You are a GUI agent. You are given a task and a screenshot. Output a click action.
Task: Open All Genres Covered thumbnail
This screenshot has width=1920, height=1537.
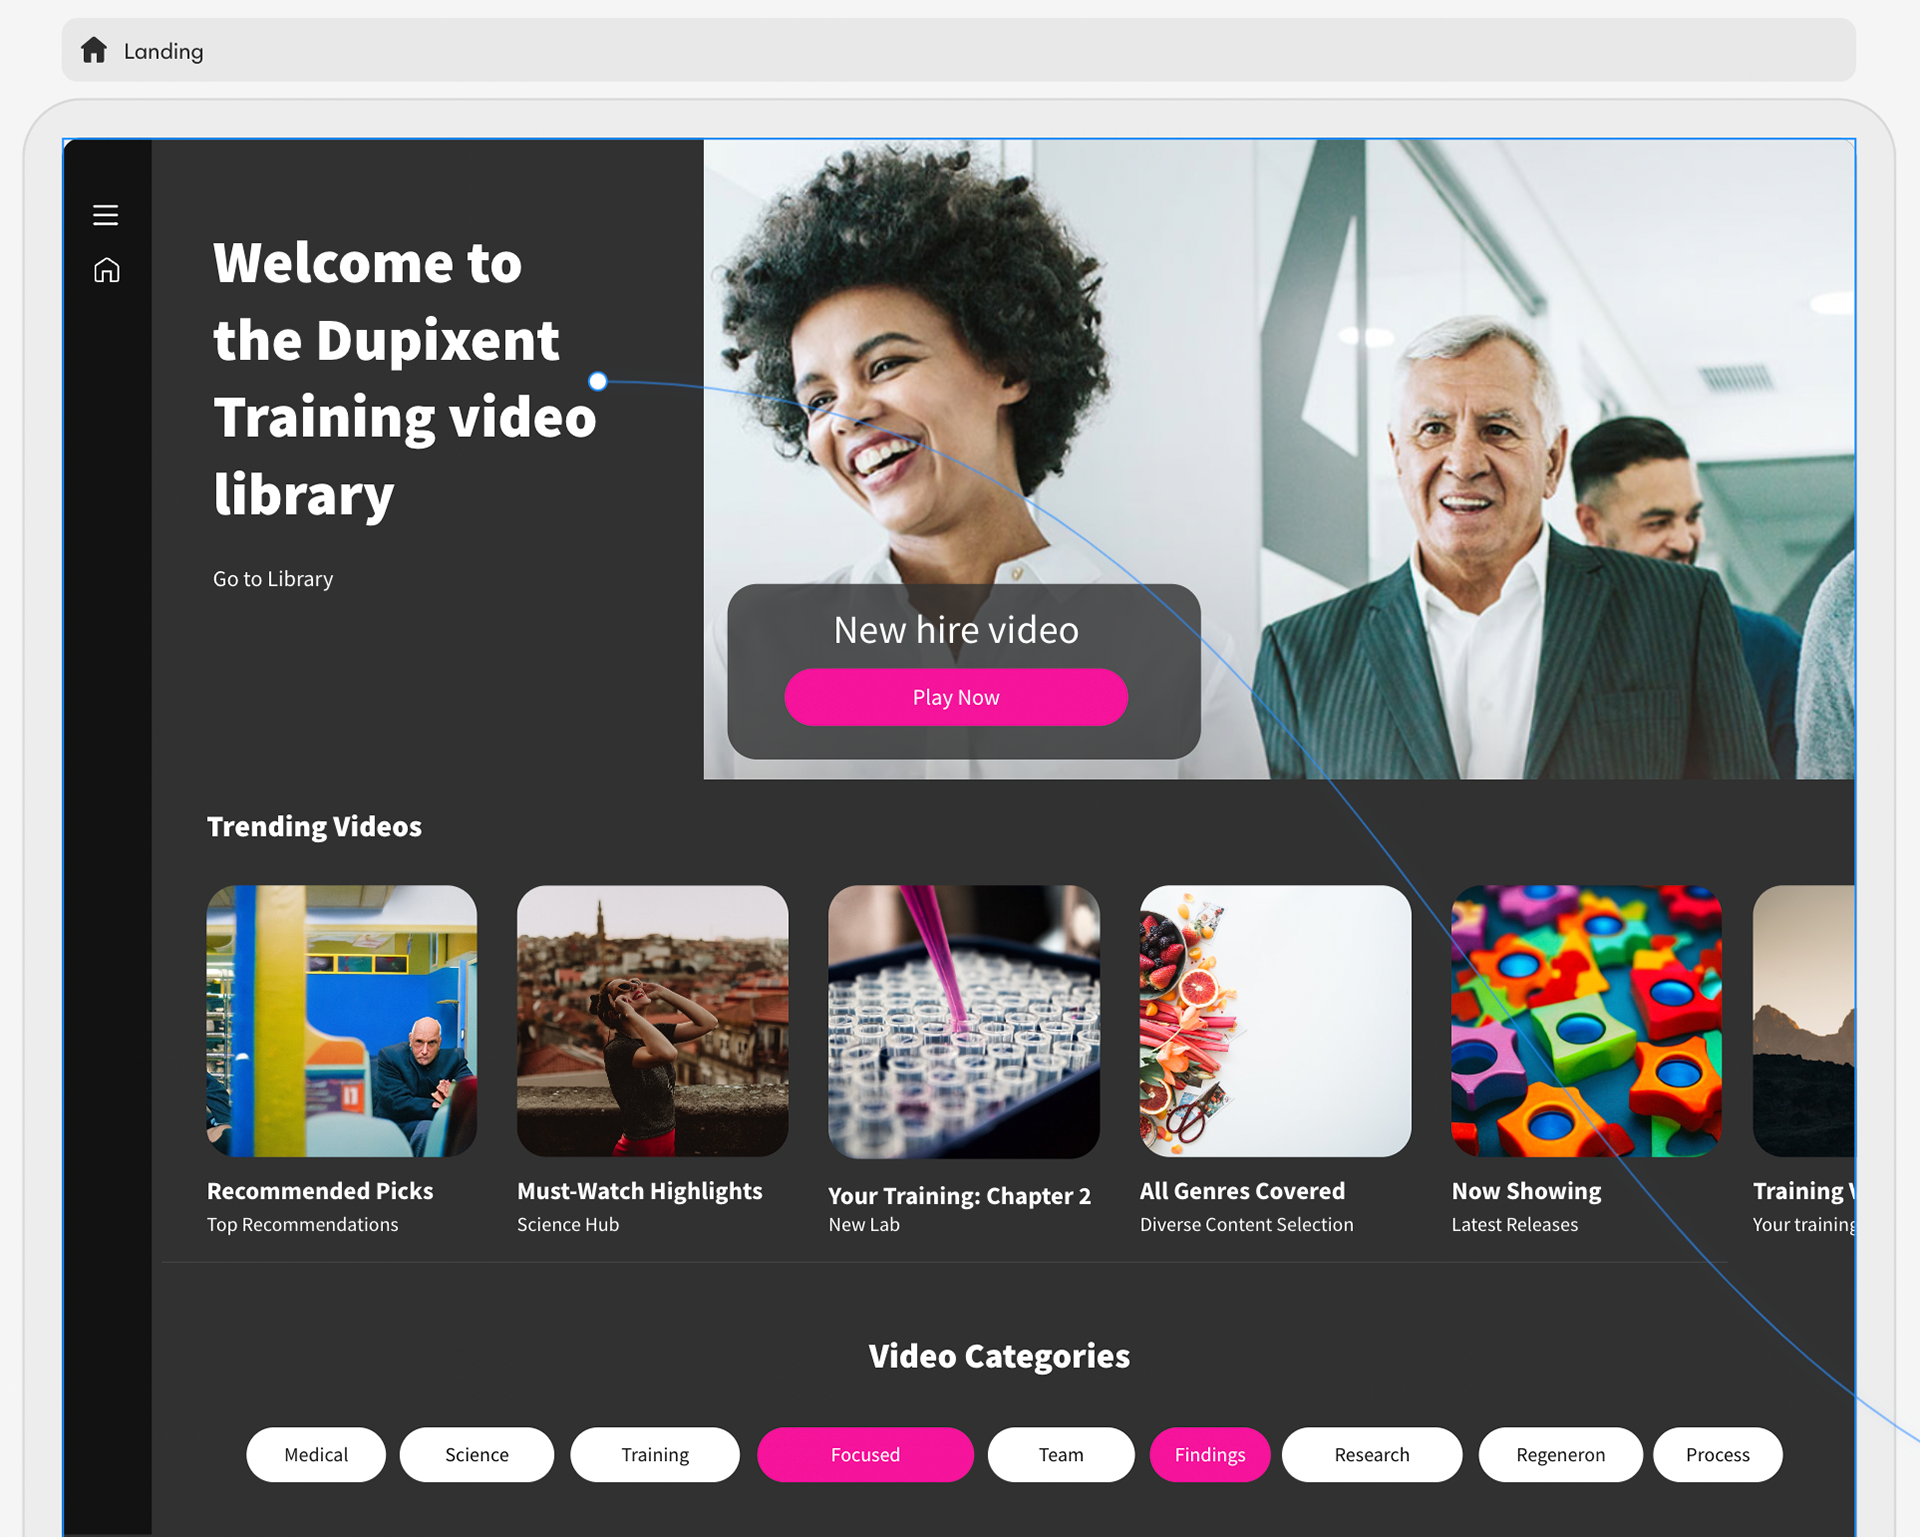click(x=1275, y=1021)
